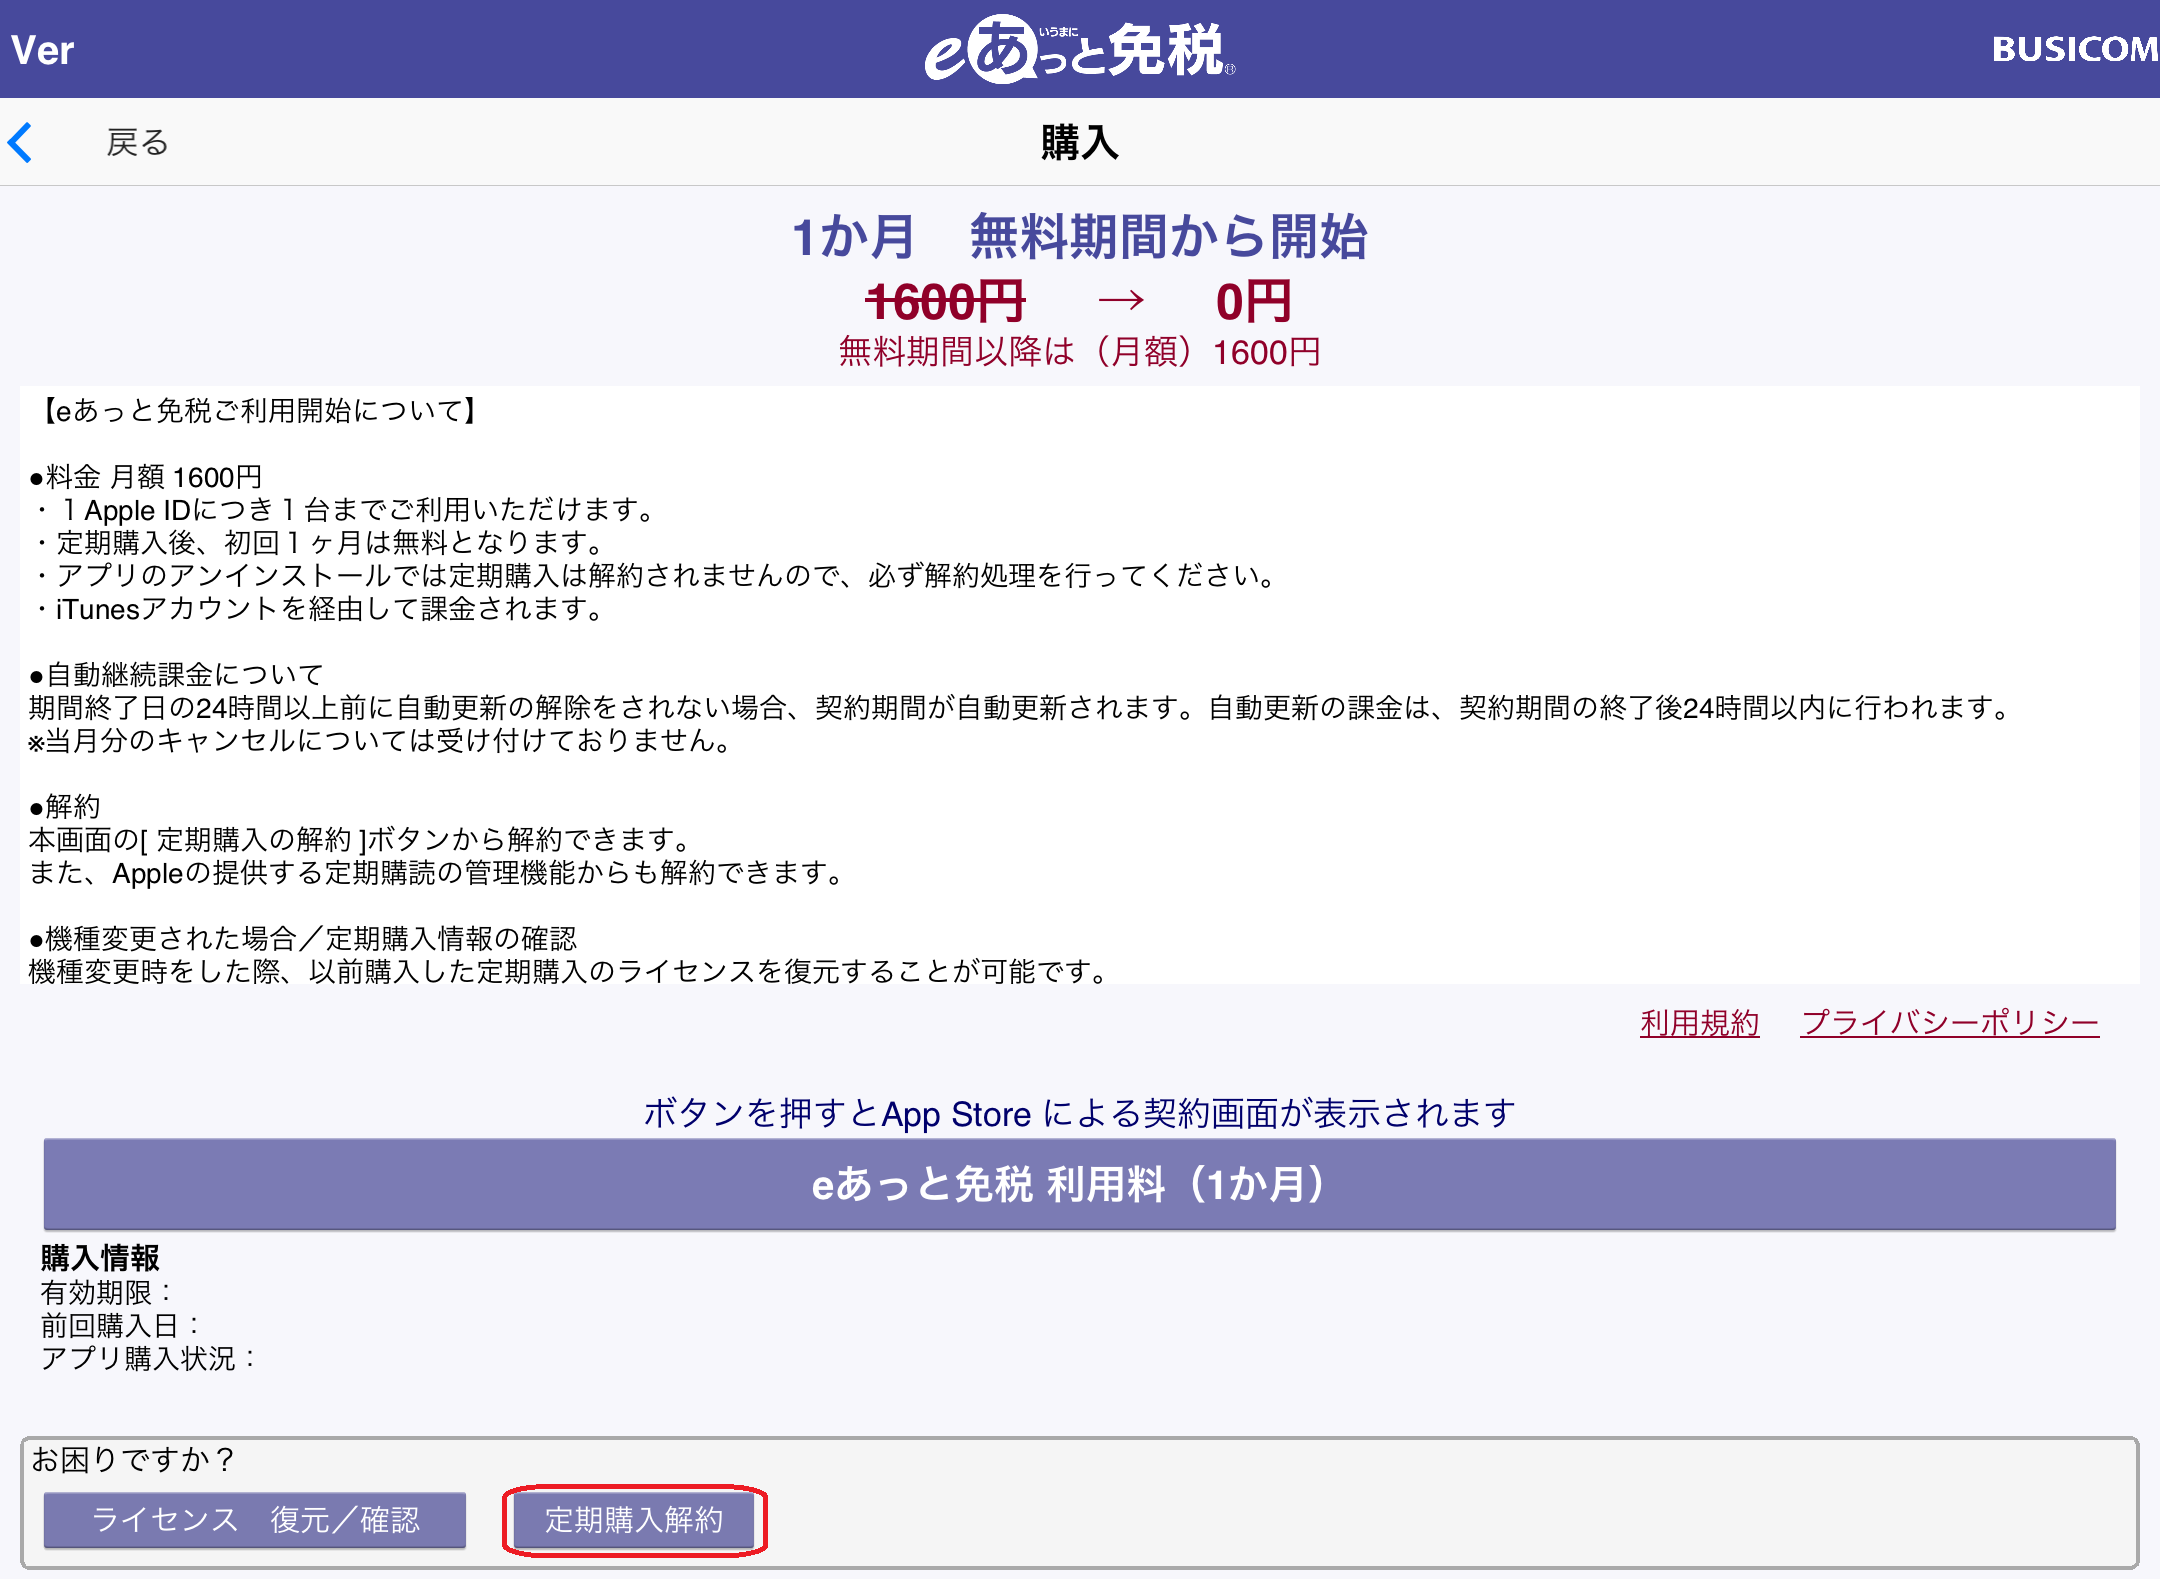
Task: Click the アプリのアンインストール warning line
Action: [x=656, y=576]
